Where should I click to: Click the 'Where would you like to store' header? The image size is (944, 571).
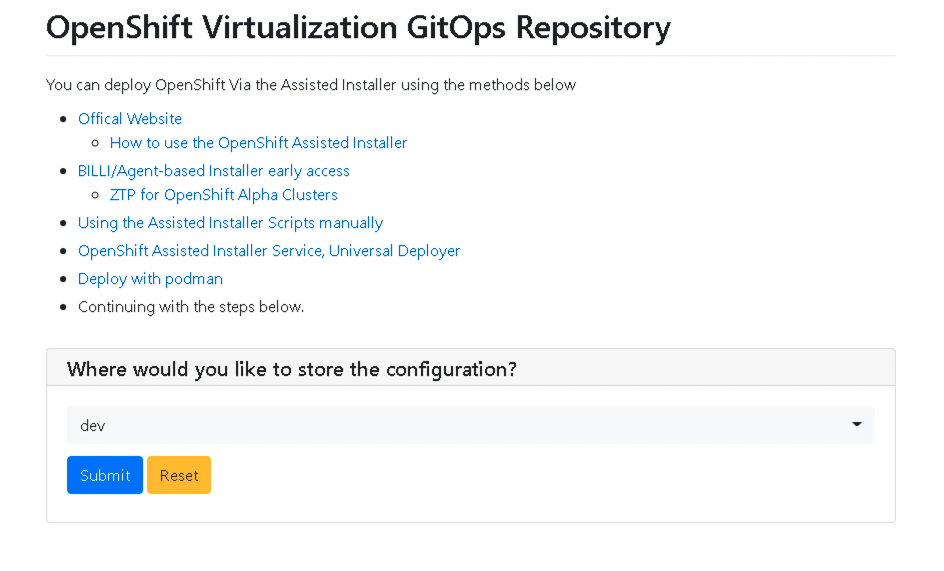(292, 369)
